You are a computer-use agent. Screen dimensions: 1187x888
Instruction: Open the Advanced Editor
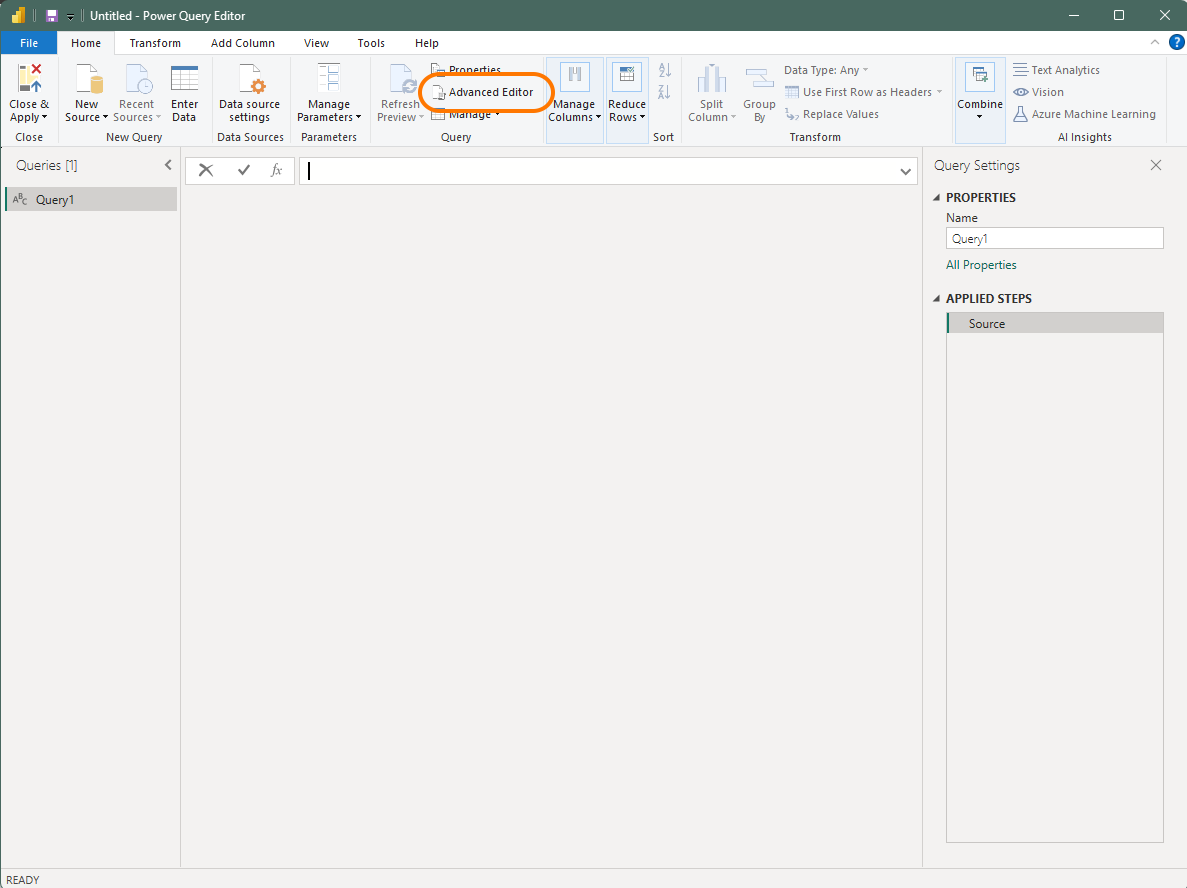point(487,91)
